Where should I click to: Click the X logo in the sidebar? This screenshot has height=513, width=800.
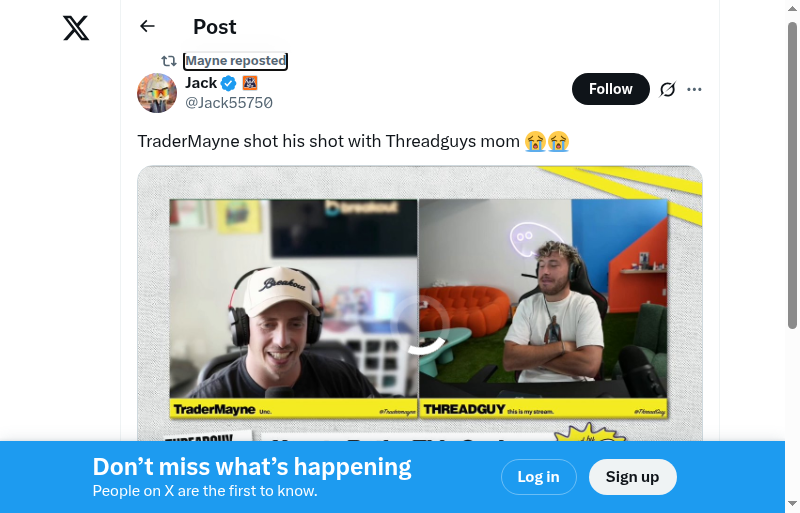pos(76,28)
